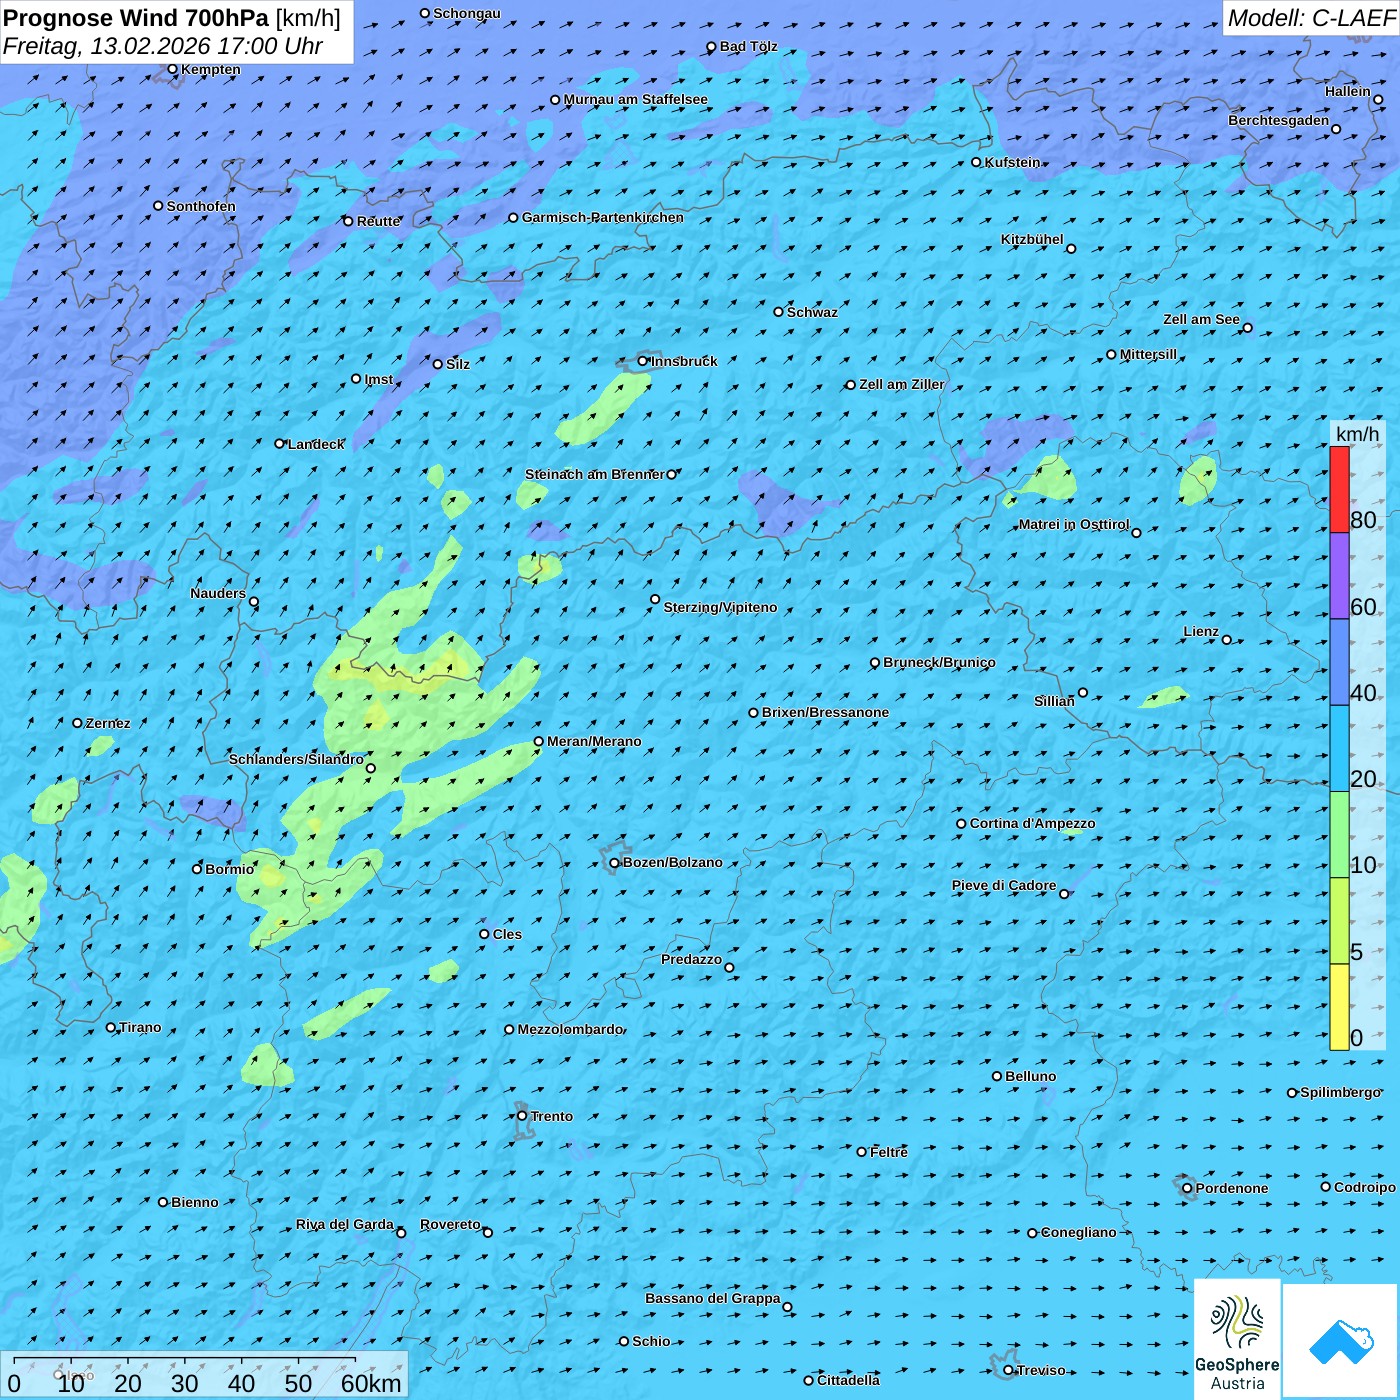The height and width of the screenshot is (1400, 1400).
Task: Click the Meran/Merano location dot
Action: pos(539,741)
